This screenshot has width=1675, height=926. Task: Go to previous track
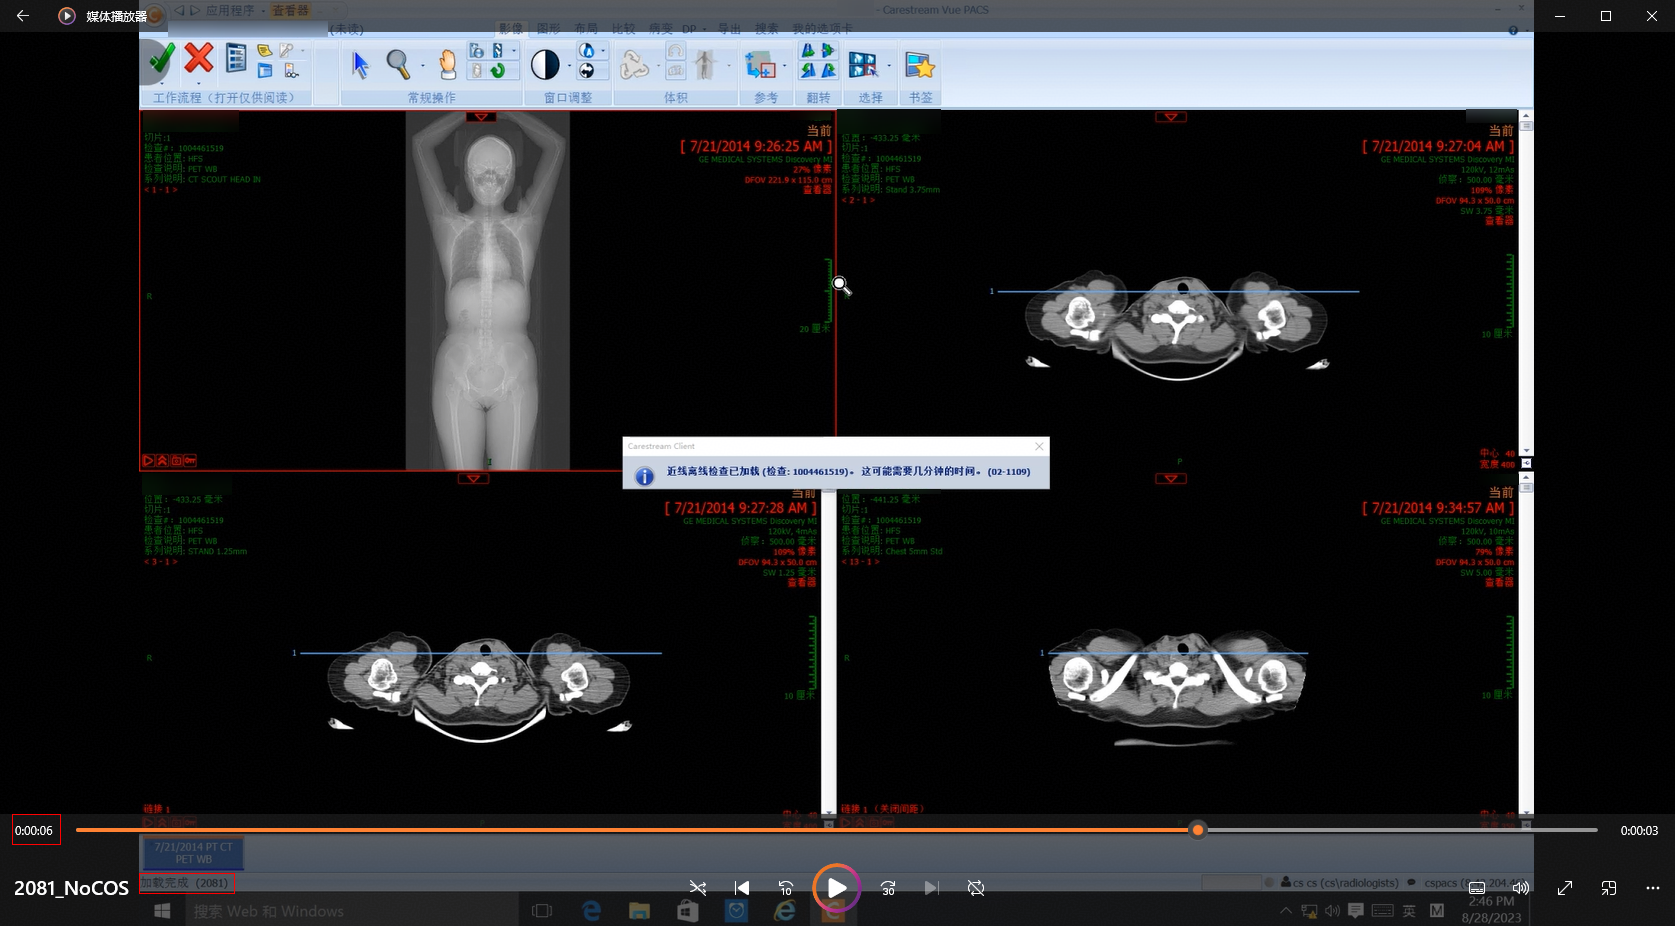742,888
